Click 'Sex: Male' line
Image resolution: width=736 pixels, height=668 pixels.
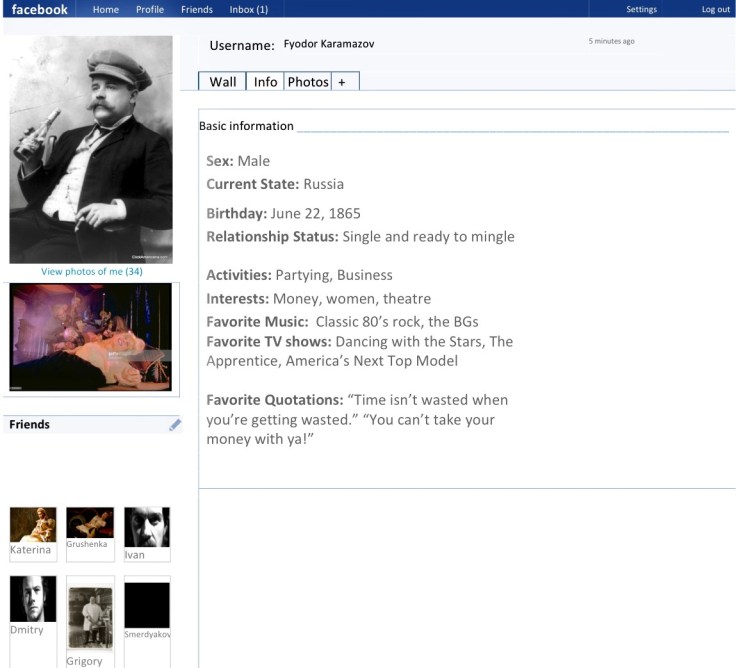[x=238, y=161]
